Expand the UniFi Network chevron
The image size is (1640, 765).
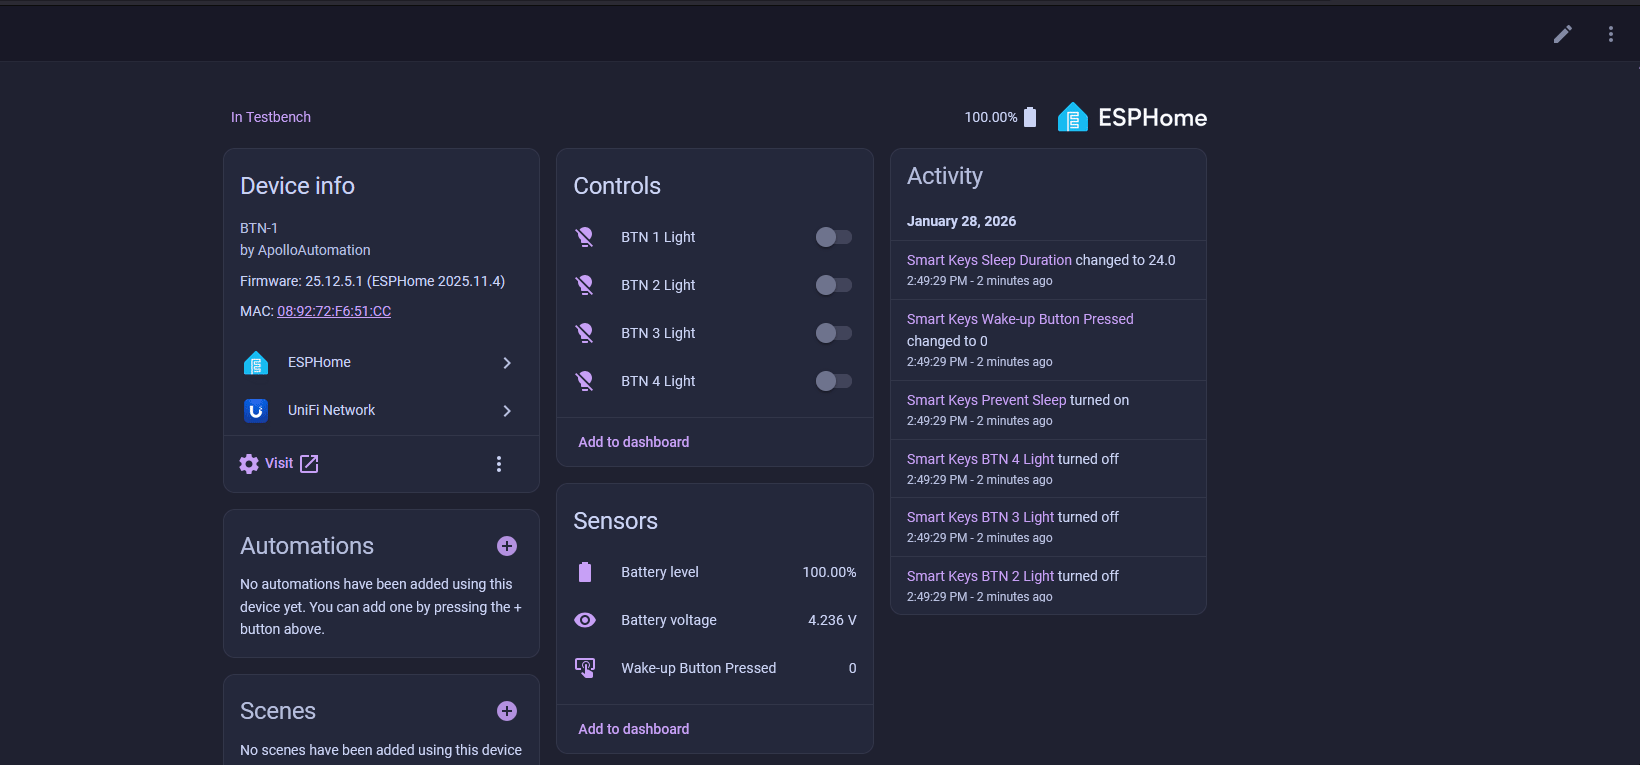pyautogui.click(x=507, y=411)
